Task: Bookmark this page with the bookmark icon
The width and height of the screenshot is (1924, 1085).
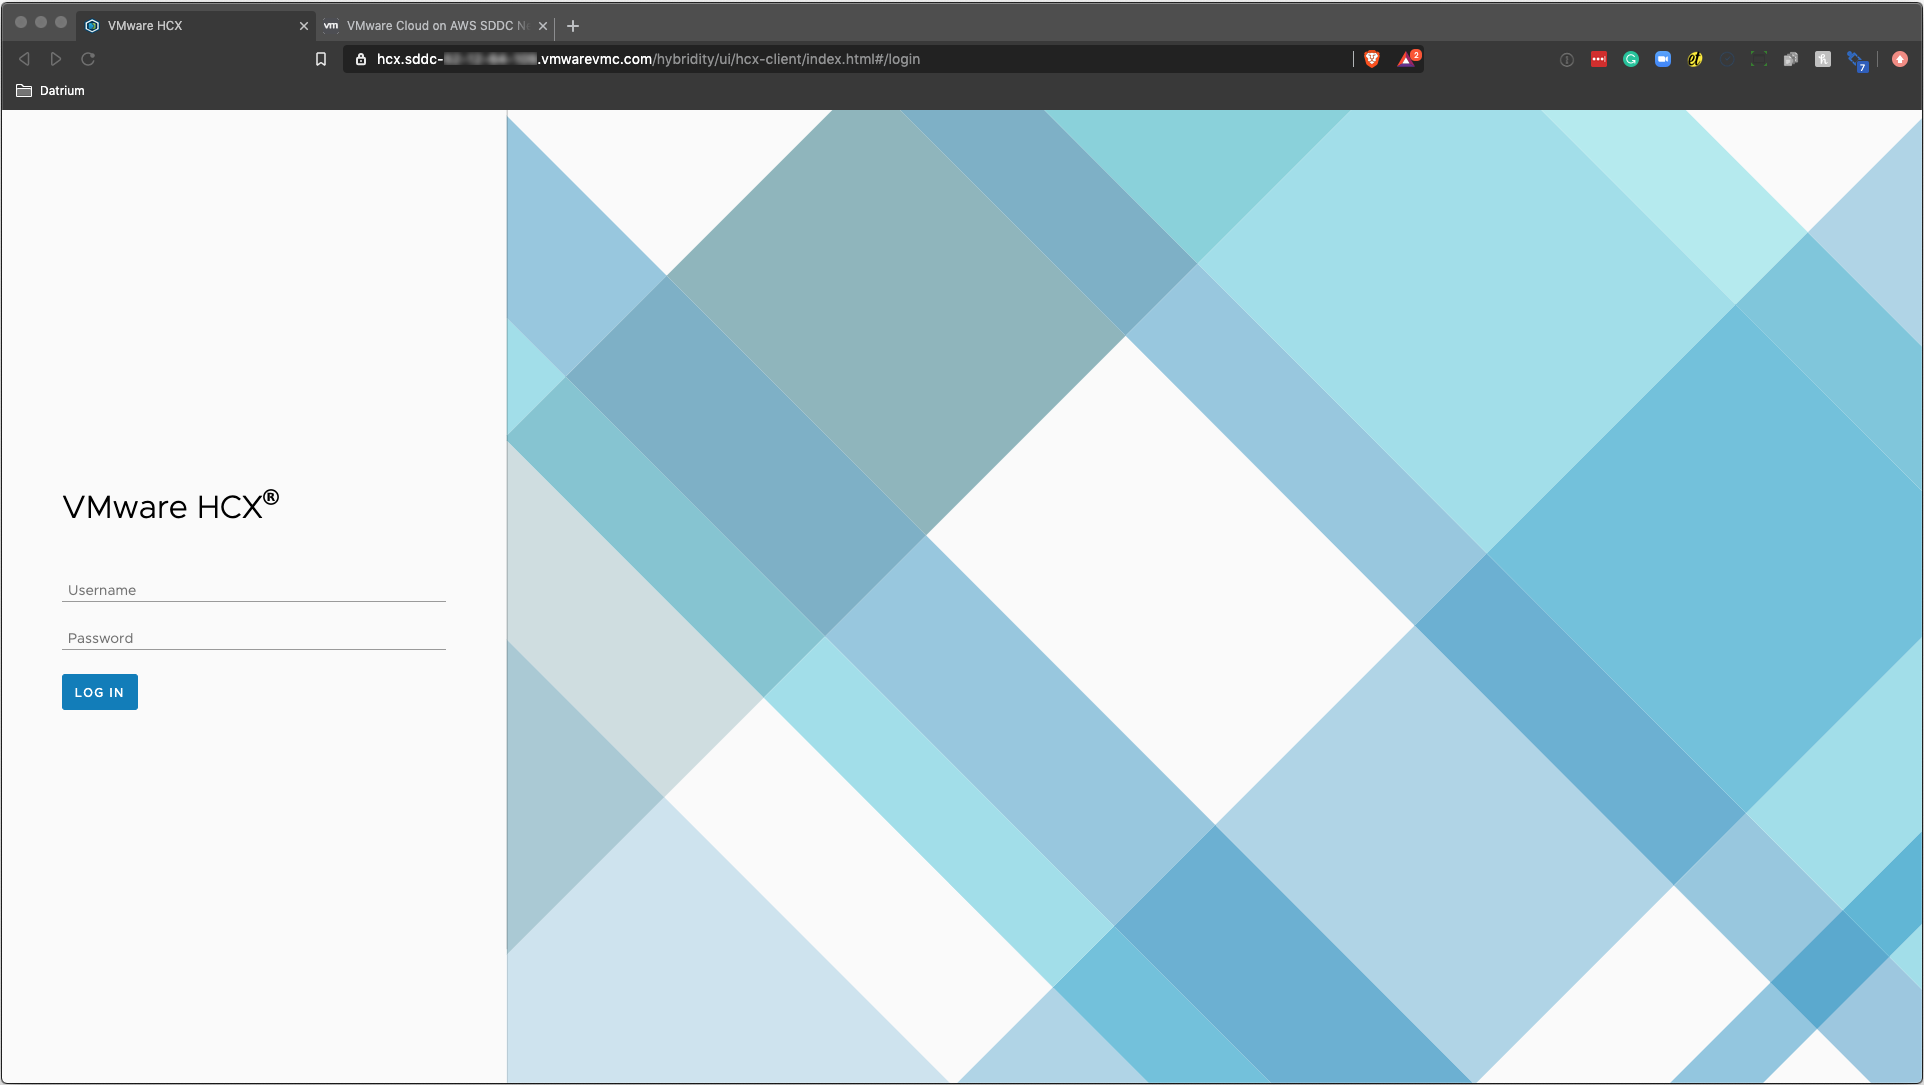Action: point(321,59)
